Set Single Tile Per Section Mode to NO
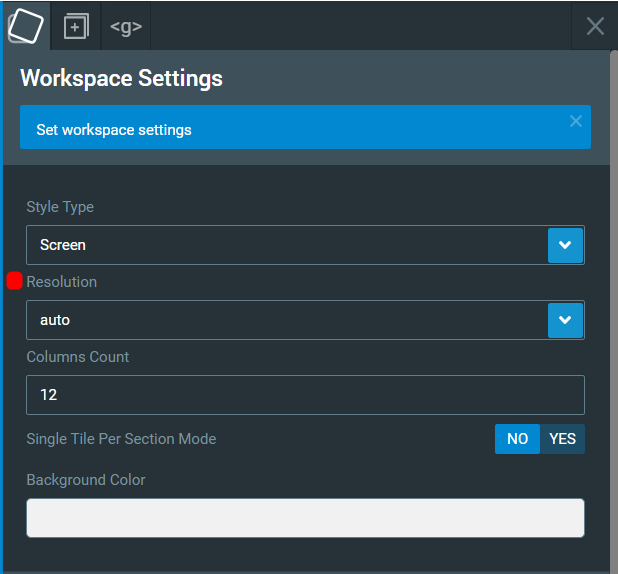618x574 pixels. pos(517,439)
